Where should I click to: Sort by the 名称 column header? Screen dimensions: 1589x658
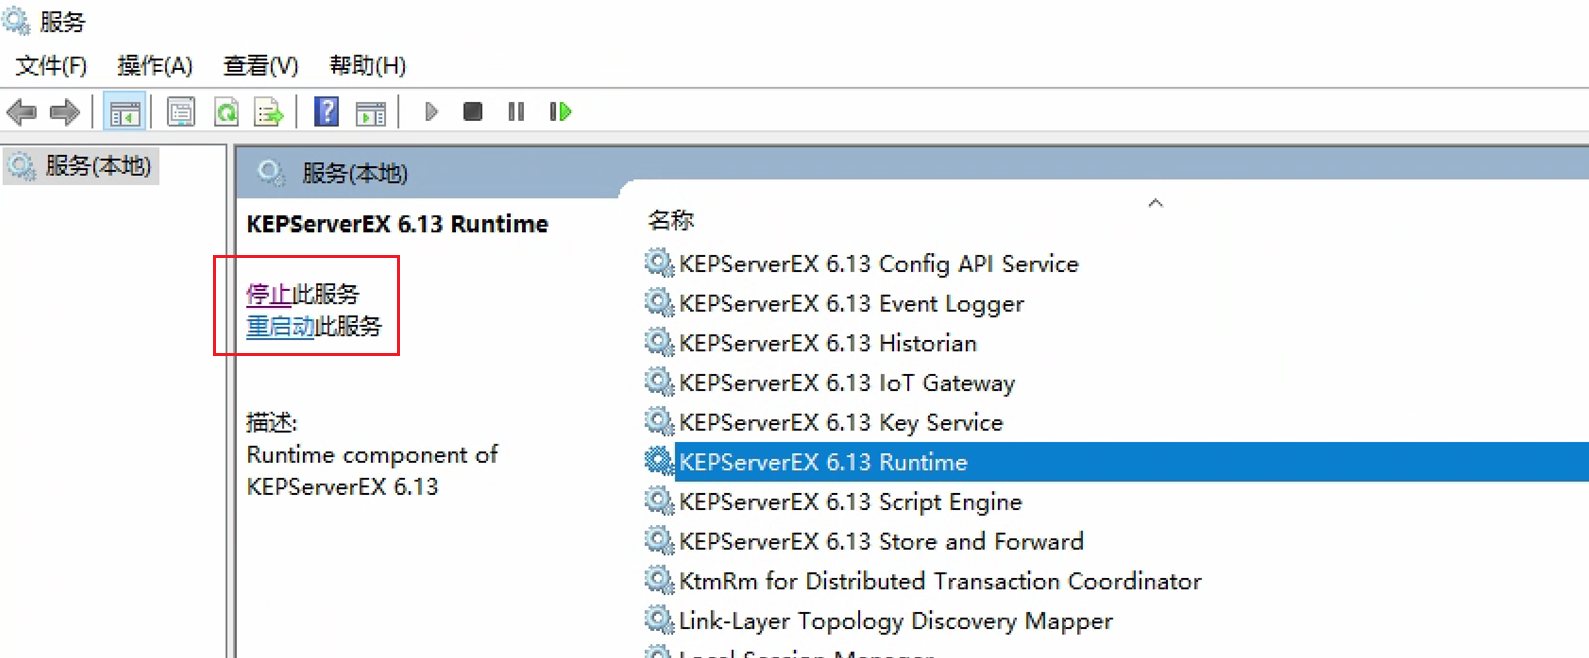671,220
